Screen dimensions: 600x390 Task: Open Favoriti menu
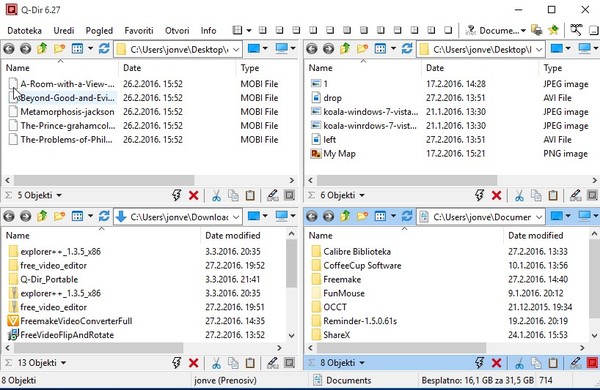click(x=139, y=30)
